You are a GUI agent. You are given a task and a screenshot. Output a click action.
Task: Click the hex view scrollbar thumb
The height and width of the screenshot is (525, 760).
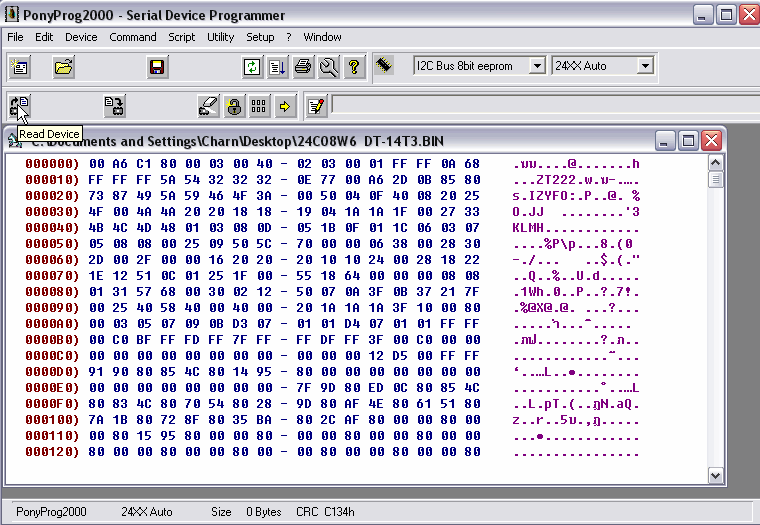click(x=715, y=180)
